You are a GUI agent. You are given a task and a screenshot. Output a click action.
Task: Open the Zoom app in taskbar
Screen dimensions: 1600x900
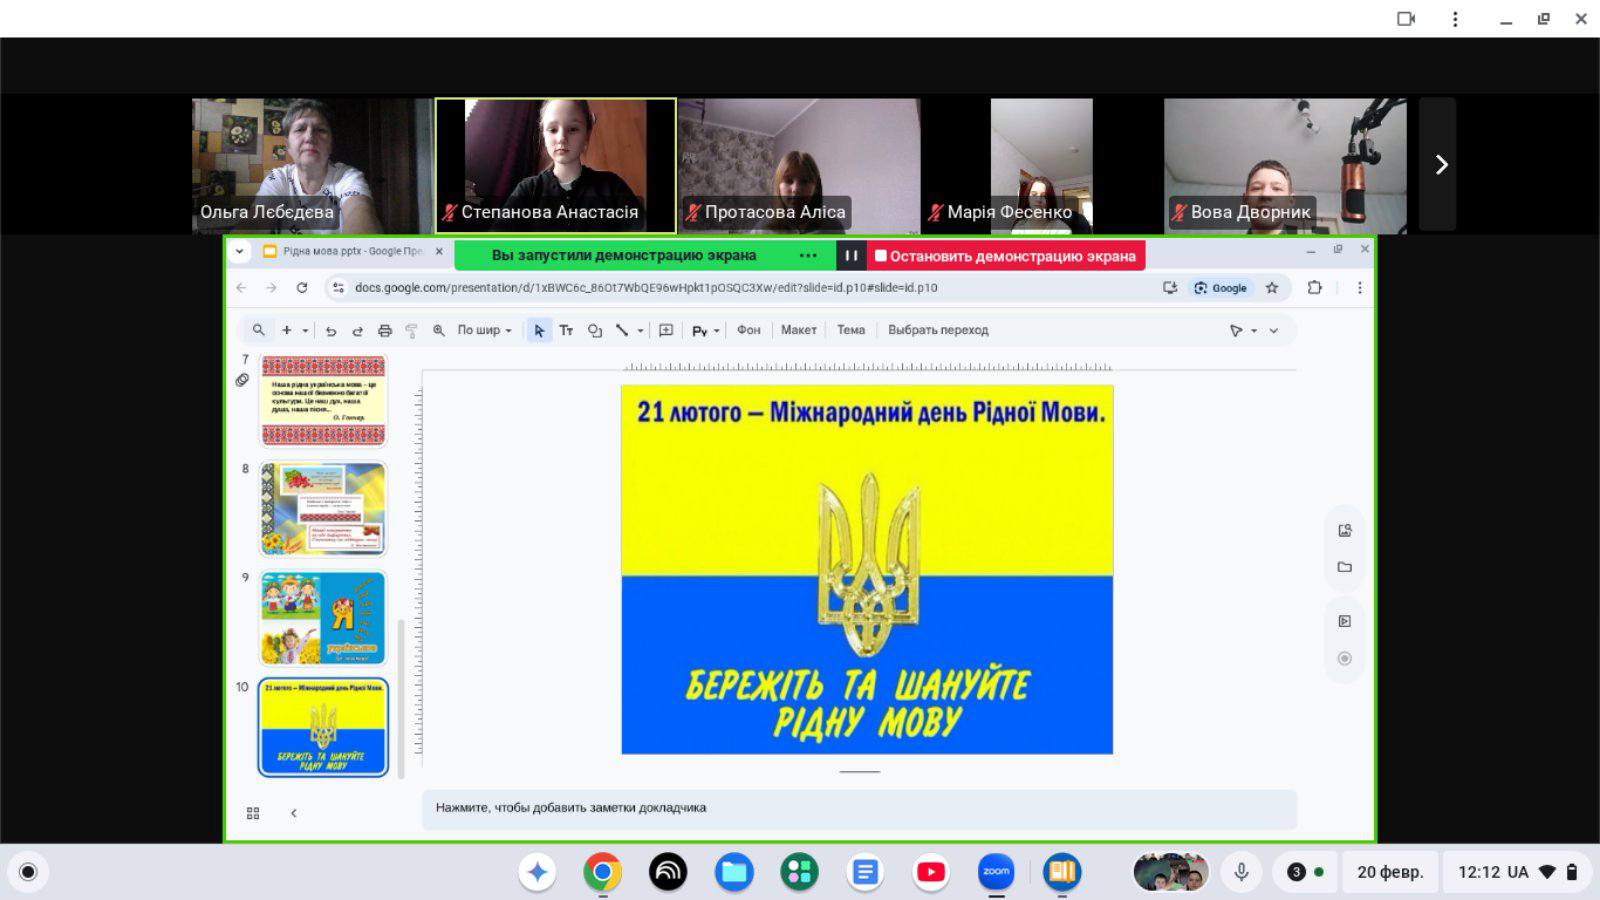pyautogui.click(x=996, y=872)
